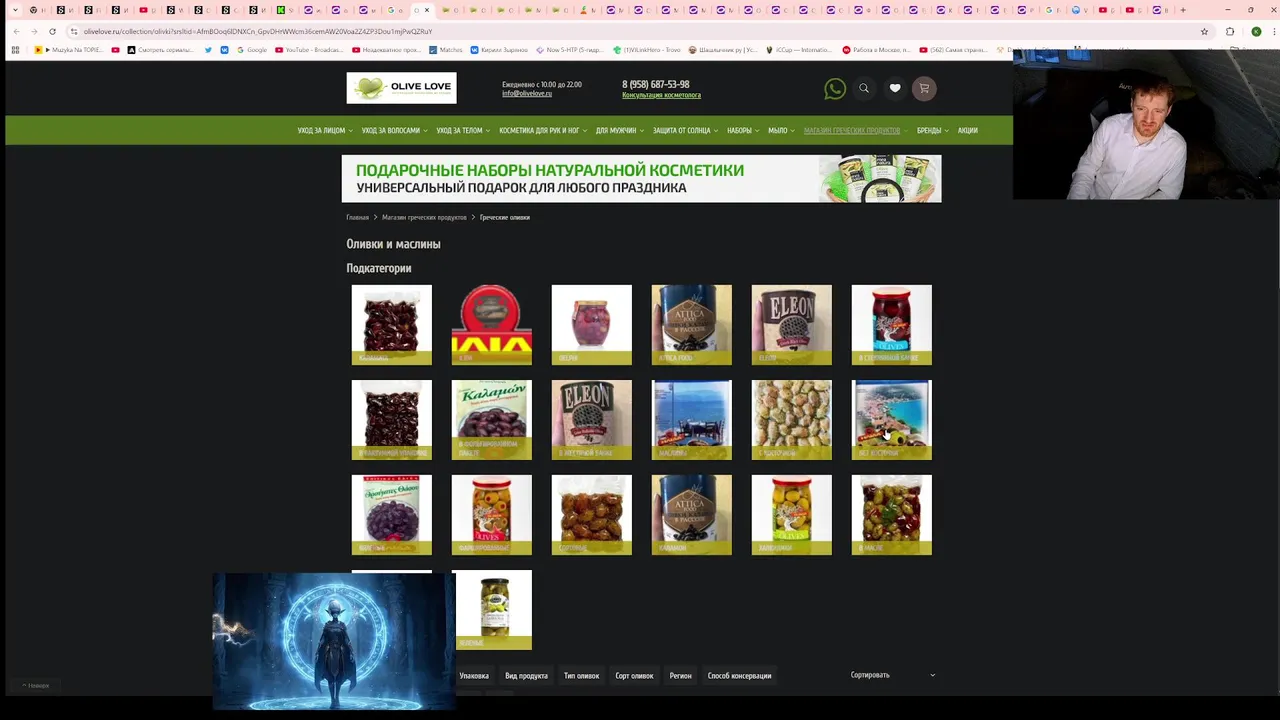The image size is (1280, 720).
Task: Click the info@olivelove.ru email link
Action: (527, 93)
